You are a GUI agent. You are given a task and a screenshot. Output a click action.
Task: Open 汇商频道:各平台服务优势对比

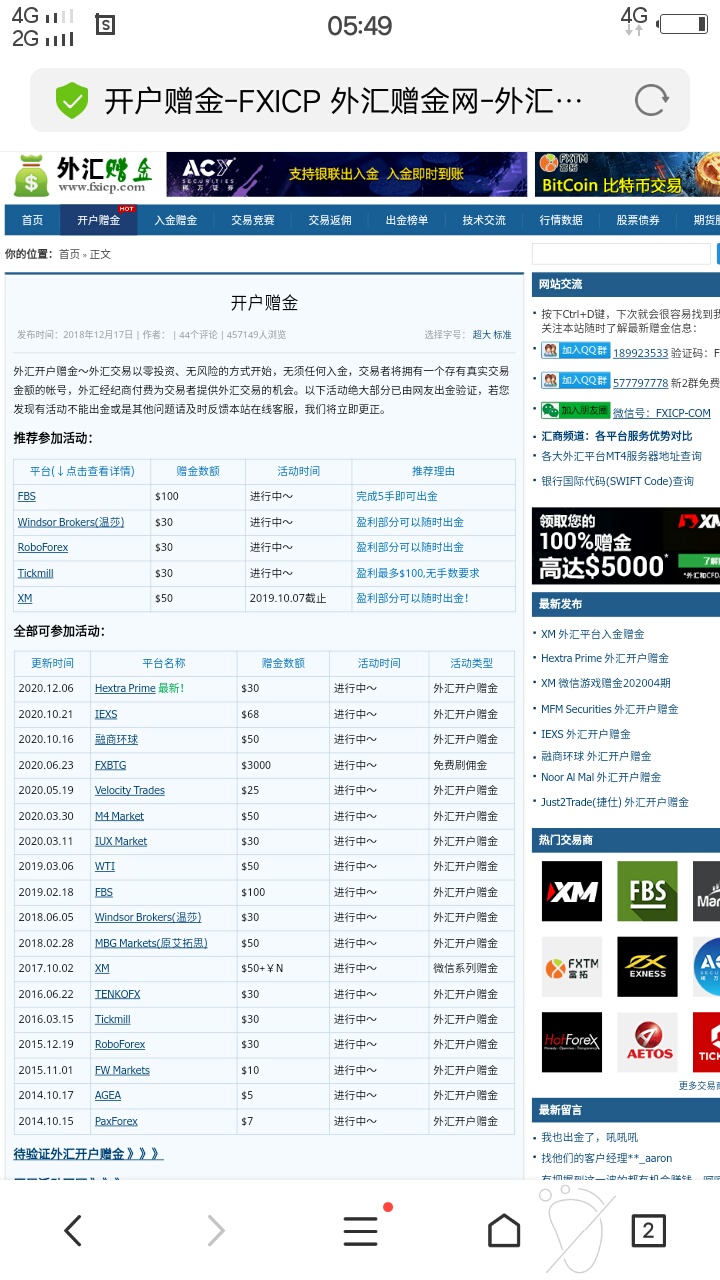(617, 436)
